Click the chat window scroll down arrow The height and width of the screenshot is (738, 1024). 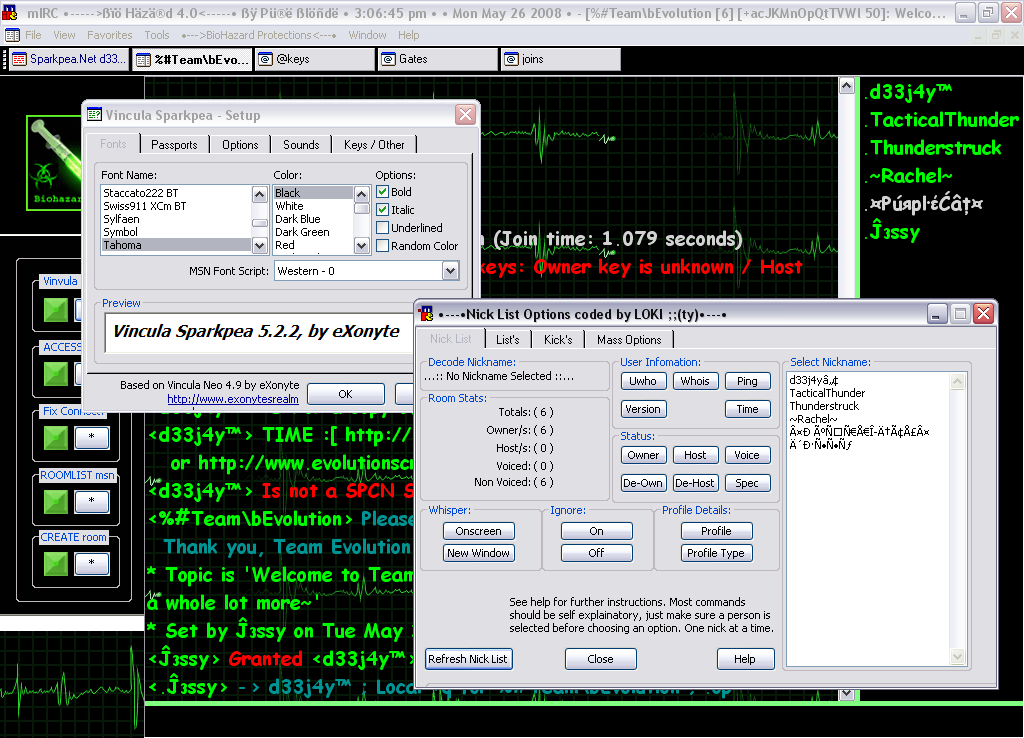(846, 694)
